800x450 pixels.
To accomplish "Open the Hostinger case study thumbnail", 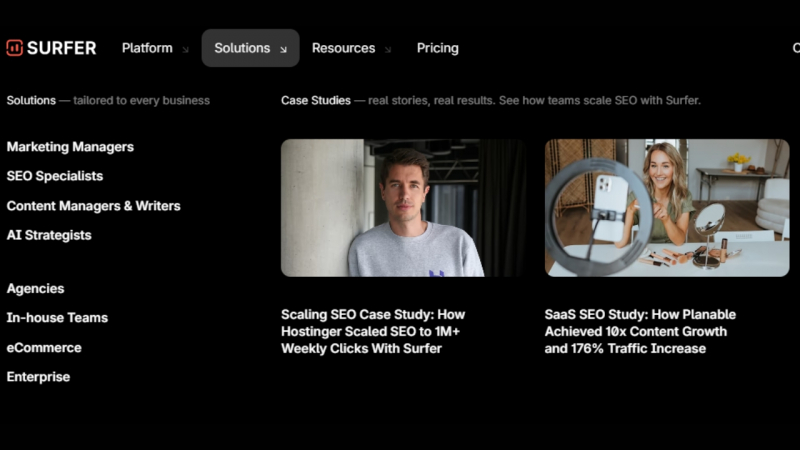I will 403,208.
